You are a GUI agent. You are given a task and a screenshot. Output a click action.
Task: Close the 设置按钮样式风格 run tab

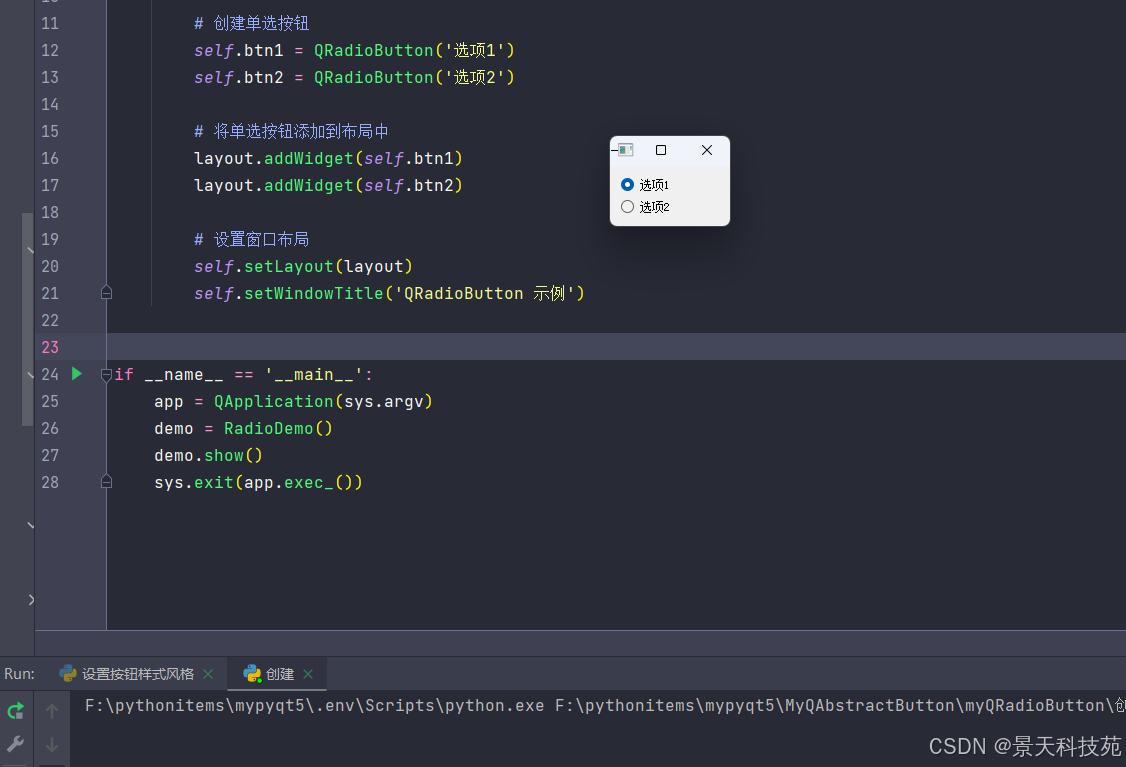[208, 674]
